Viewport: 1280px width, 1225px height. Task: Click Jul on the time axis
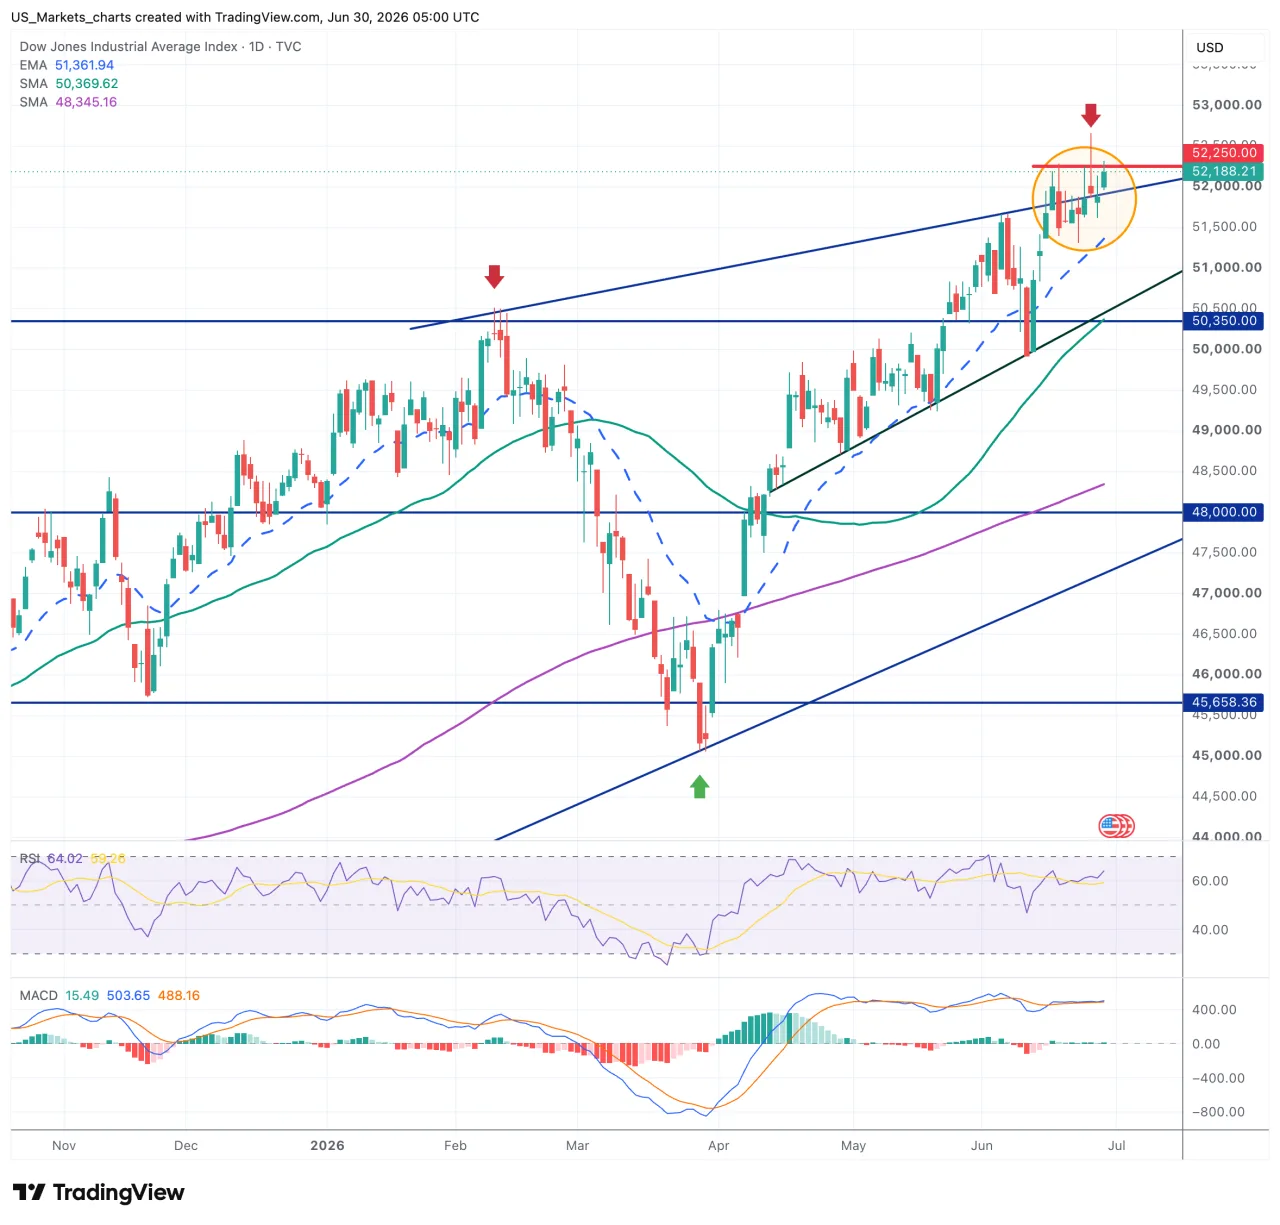click(1117, 1146)
